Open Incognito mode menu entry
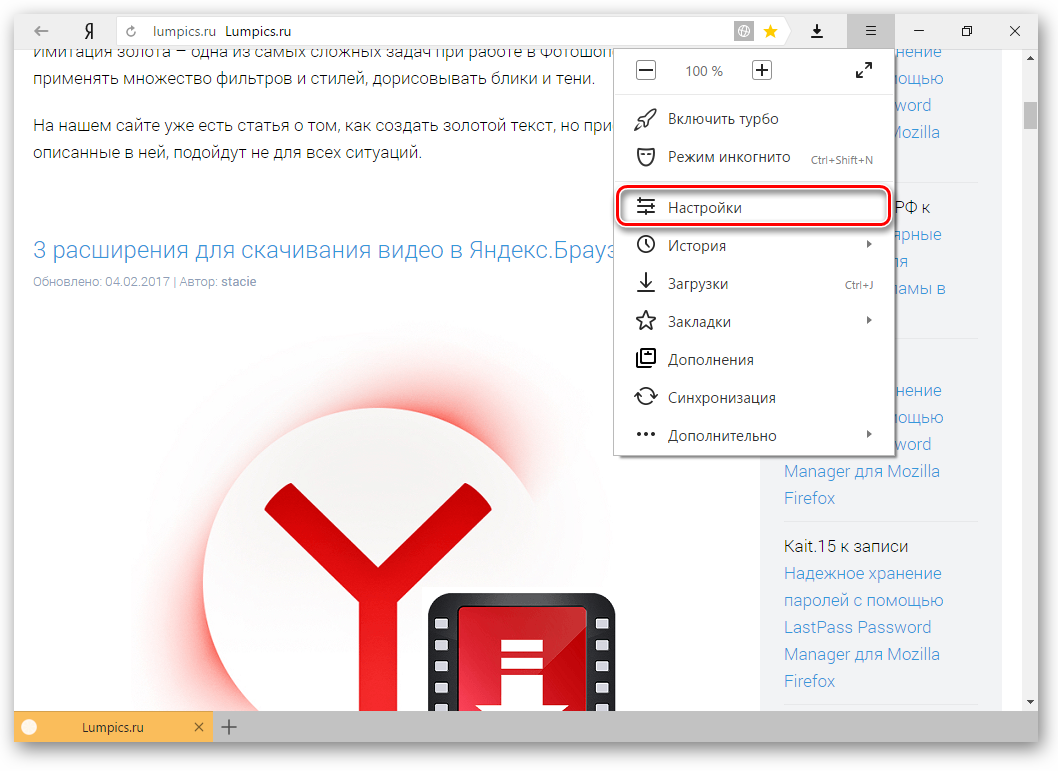This screenshot has height=771, width=1058. [x=728, y=157]
